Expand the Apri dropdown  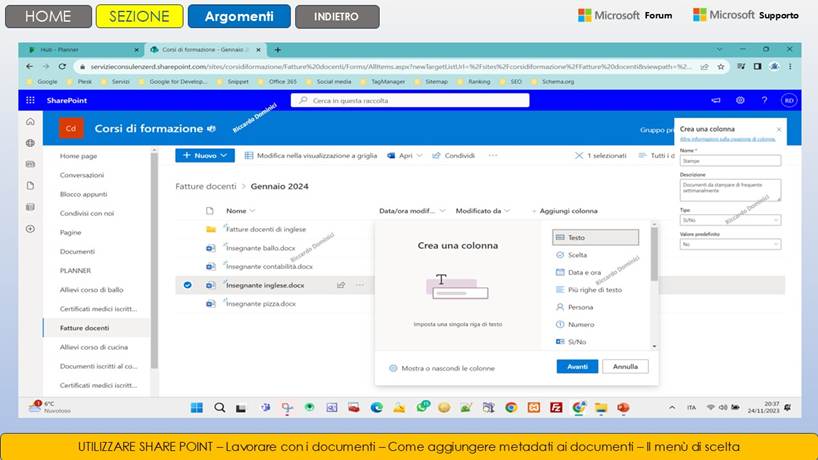click(419, 155)
